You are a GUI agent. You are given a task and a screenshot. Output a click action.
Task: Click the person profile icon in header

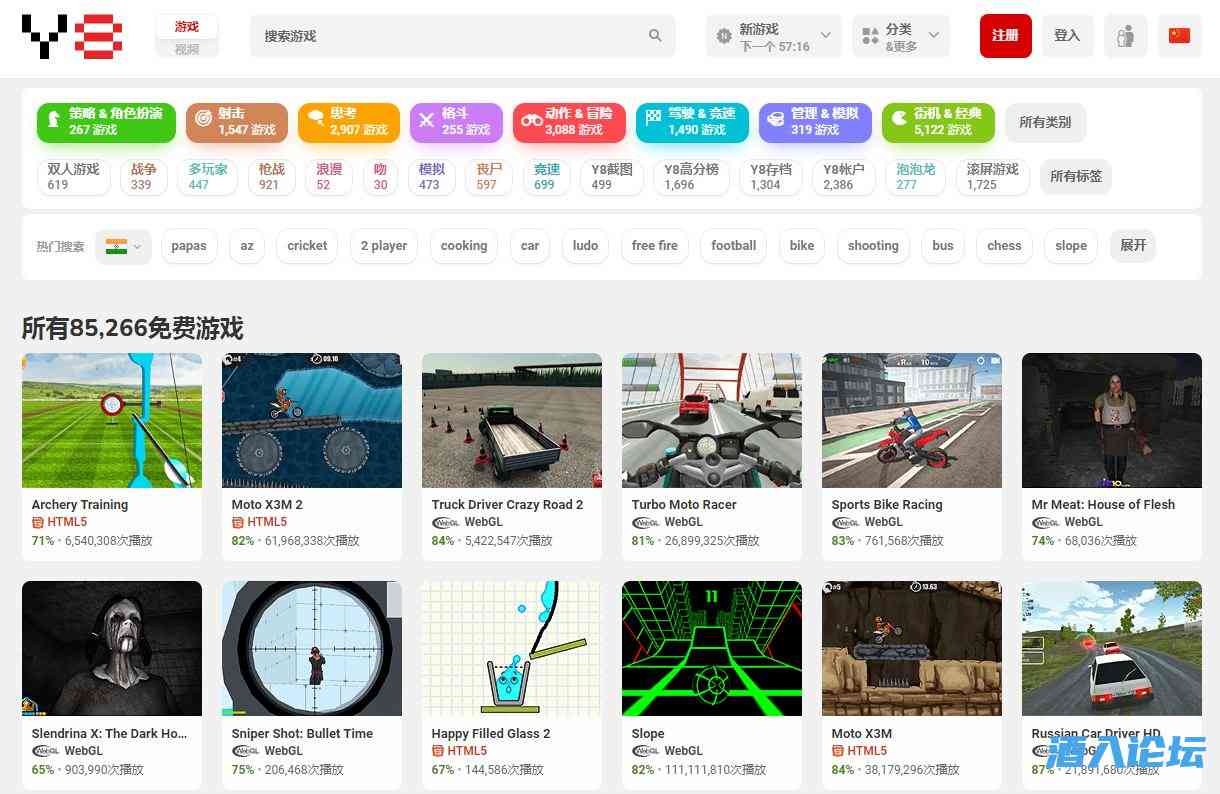click(x=1125, y=36)
